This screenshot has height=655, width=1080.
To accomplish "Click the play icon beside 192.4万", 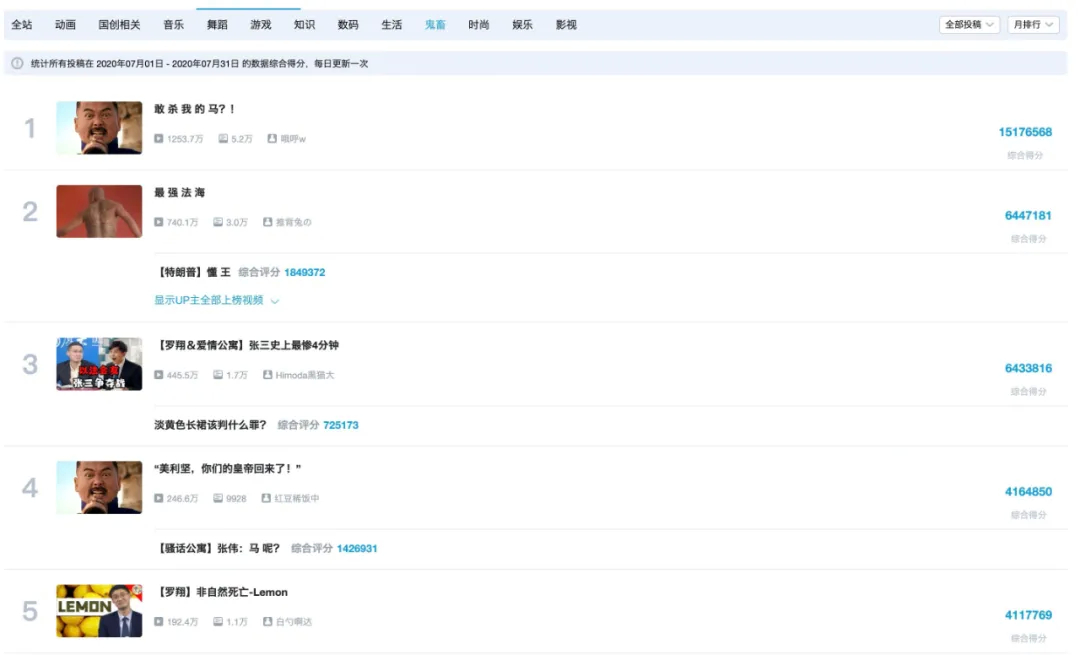I will coord(158,621).
